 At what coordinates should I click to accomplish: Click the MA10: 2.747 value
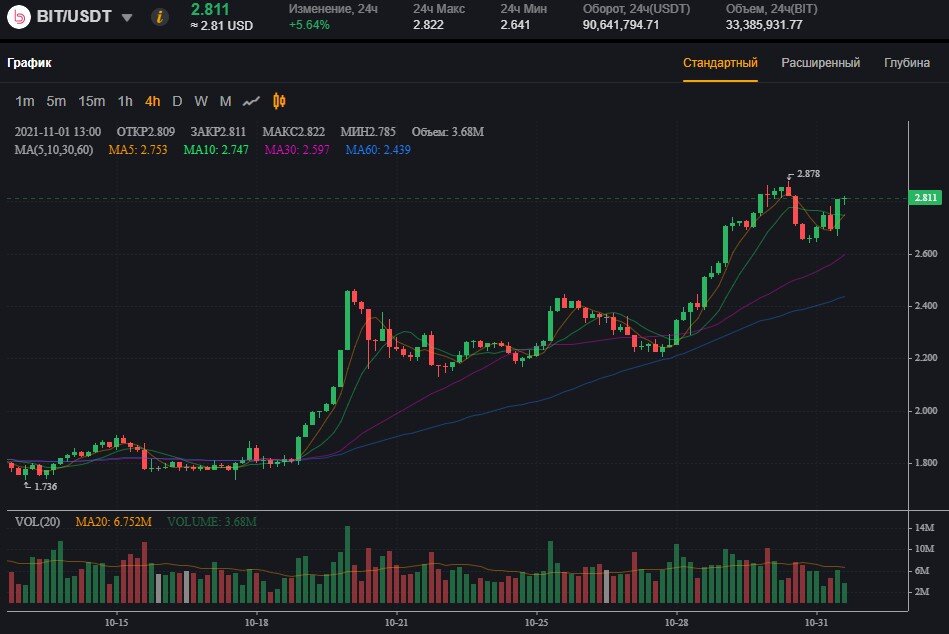(x=216, y=149)
